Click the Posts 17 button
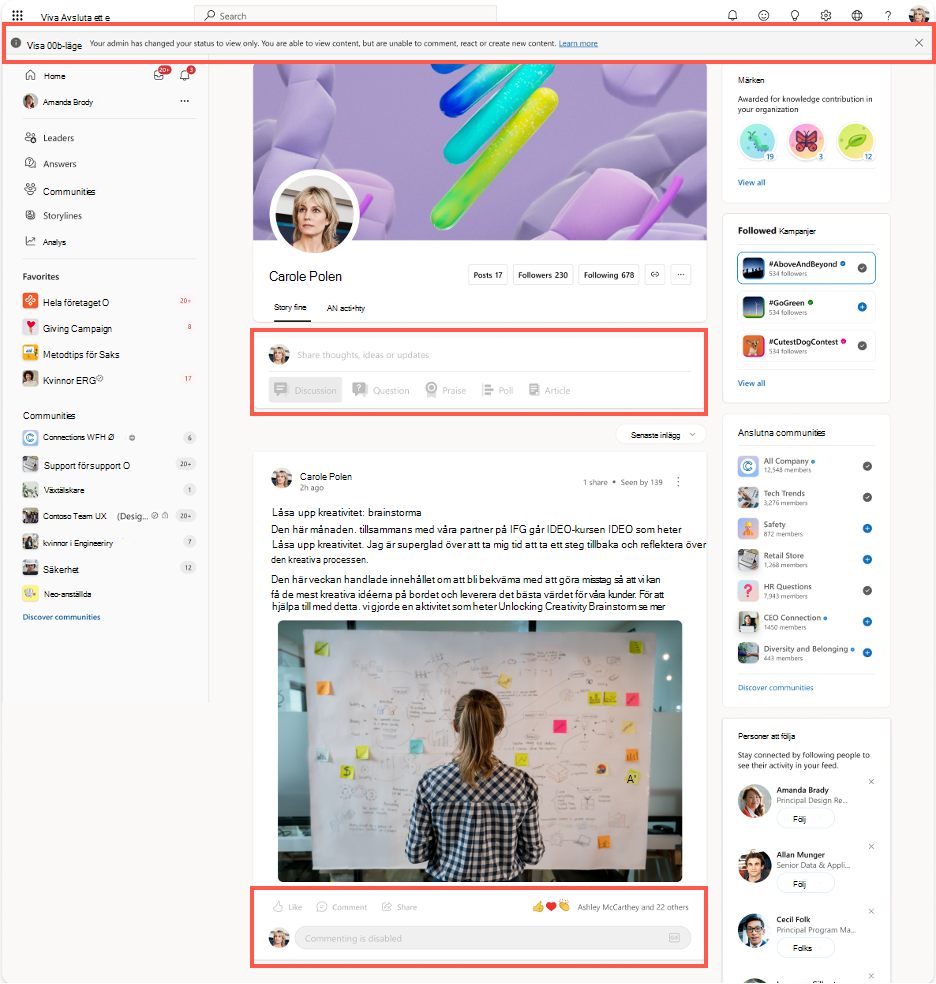Viewport: 936px width, 984px height. tap(487, 275)
